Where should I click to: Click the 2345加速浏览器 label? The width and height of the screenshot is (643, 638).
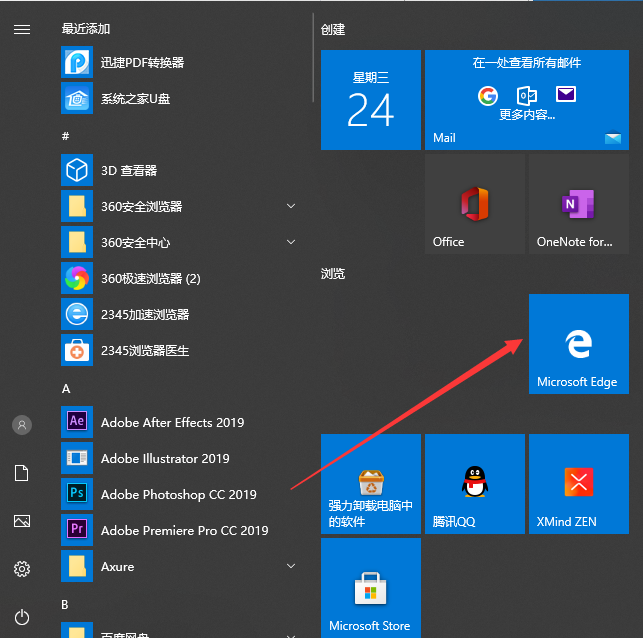click(145, 314)
